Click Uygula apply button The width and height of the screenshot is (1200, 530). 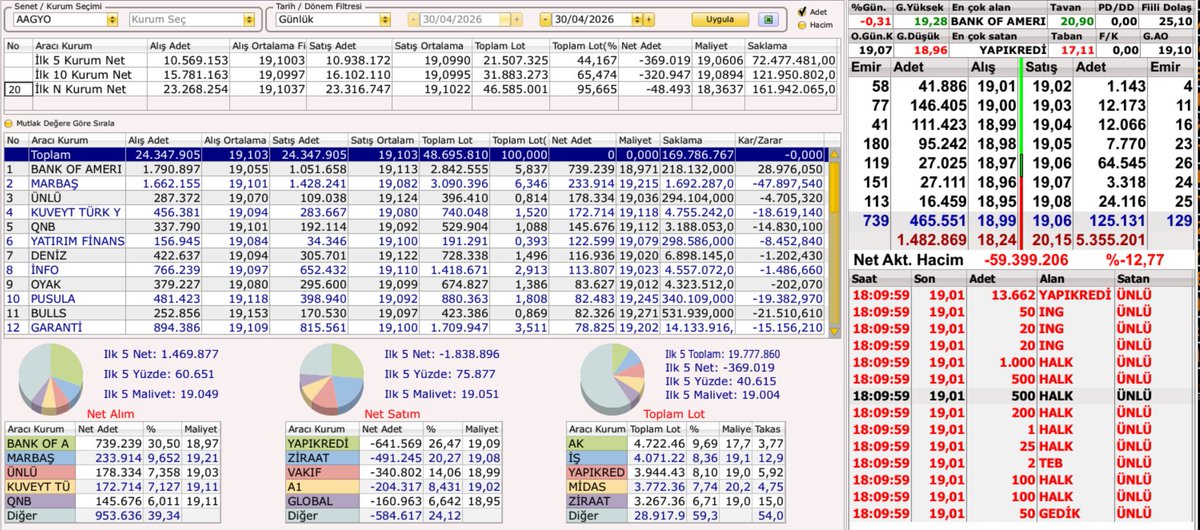[x=720, y=19]
